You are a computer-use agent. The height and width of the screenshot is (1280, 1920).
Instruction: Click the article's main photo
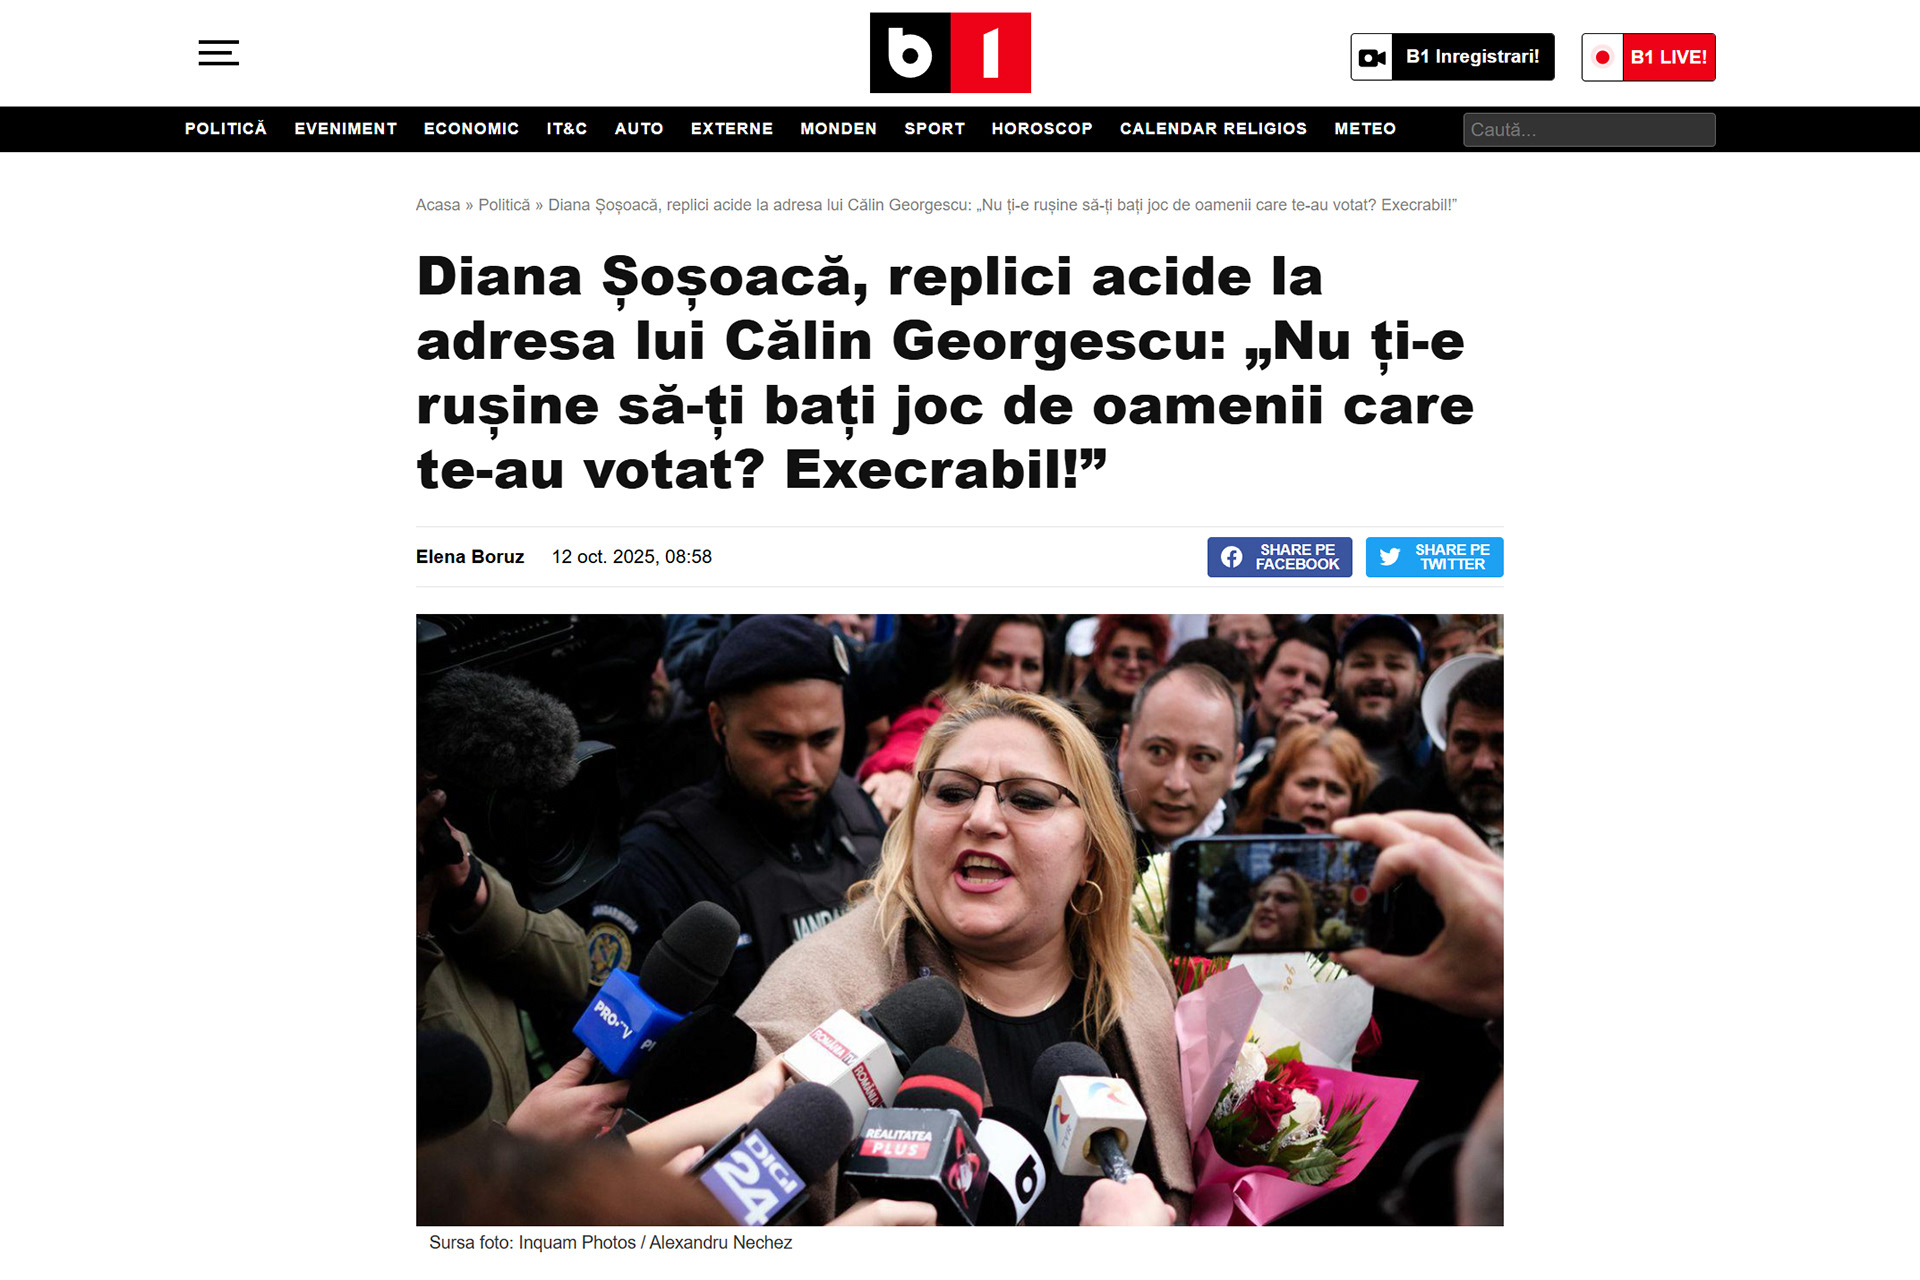coord(959,920)
